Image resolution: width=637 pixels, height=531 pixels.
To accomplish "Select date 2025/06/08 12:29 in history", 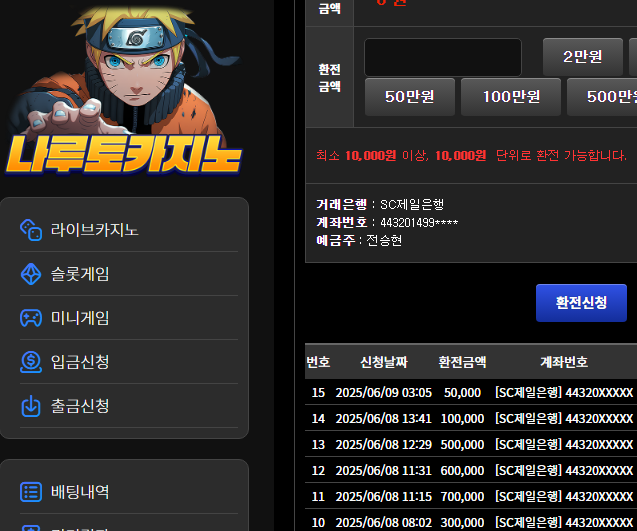I will coord(384,444).
